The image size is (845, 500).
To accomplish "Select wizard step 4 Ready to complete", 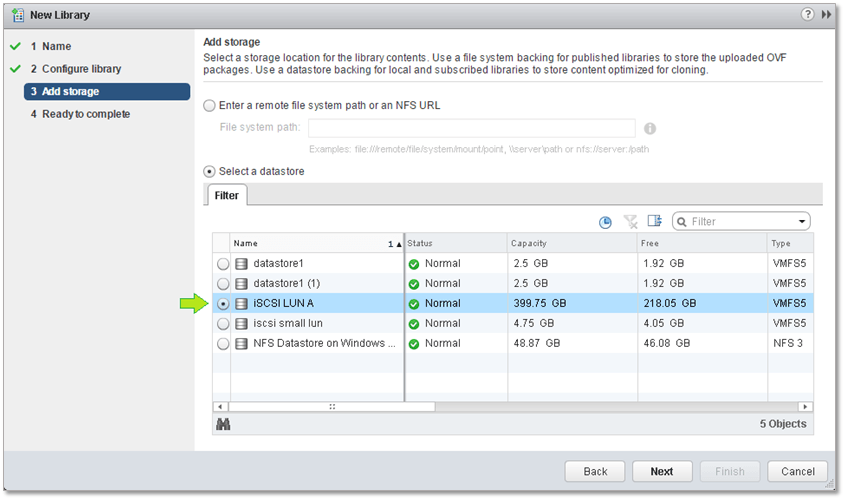I will click(x=80, y=114).
